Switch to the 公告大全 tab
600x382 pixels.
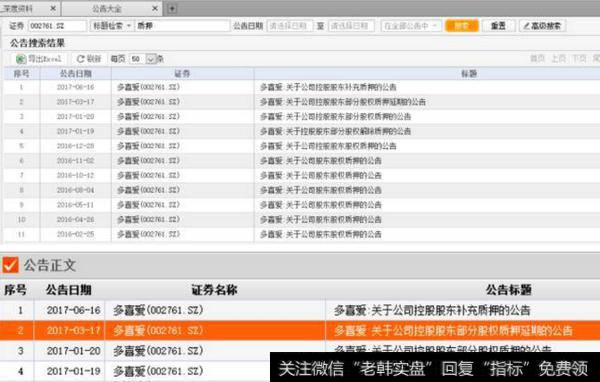107,8
